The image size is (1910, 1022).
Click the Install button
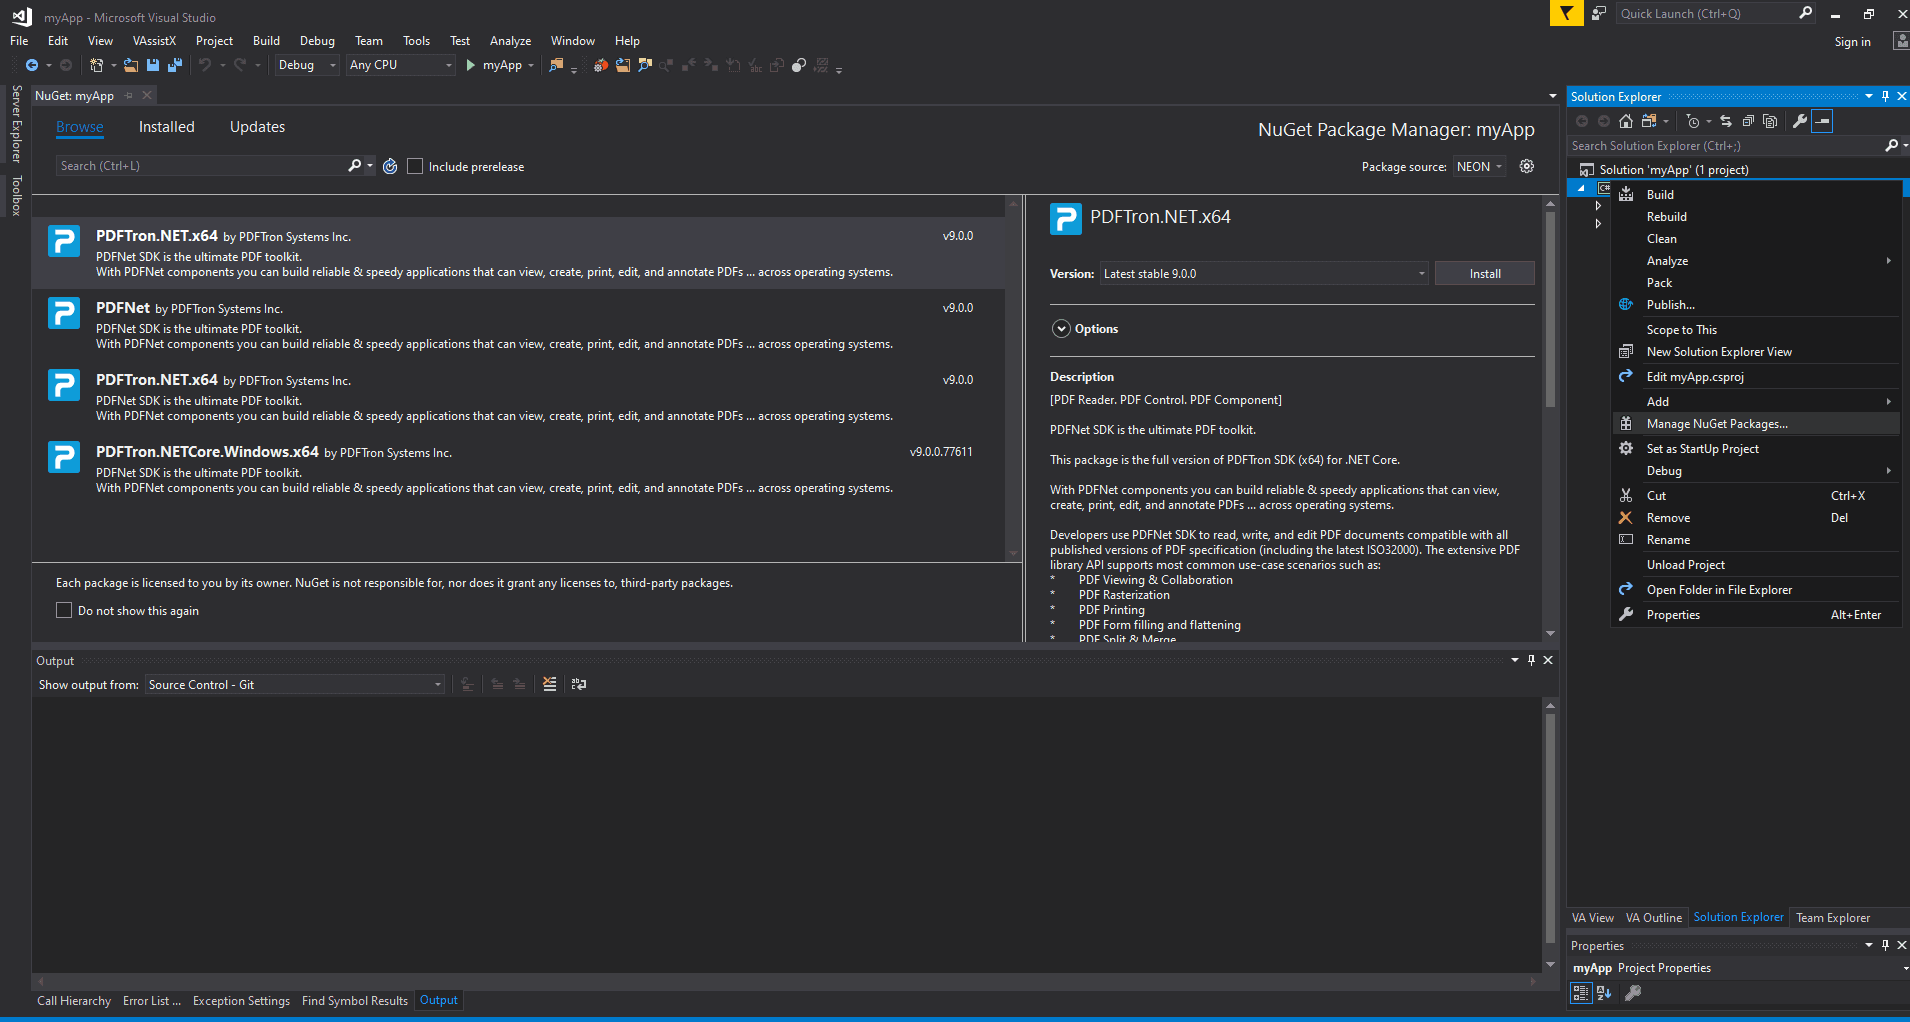[x=1484, y=274]
